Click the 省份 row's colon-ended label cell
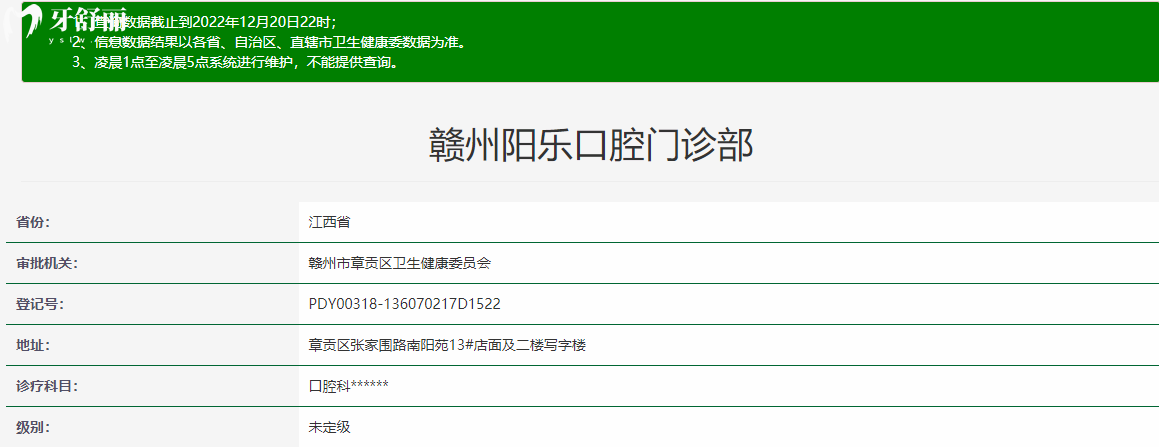 (150, 222)
